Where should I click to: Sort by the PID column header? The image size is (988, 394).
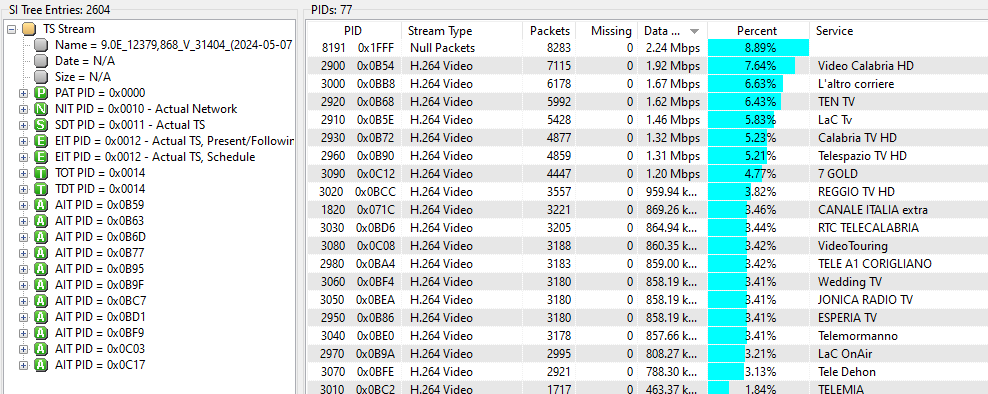[x=353, y=31]
